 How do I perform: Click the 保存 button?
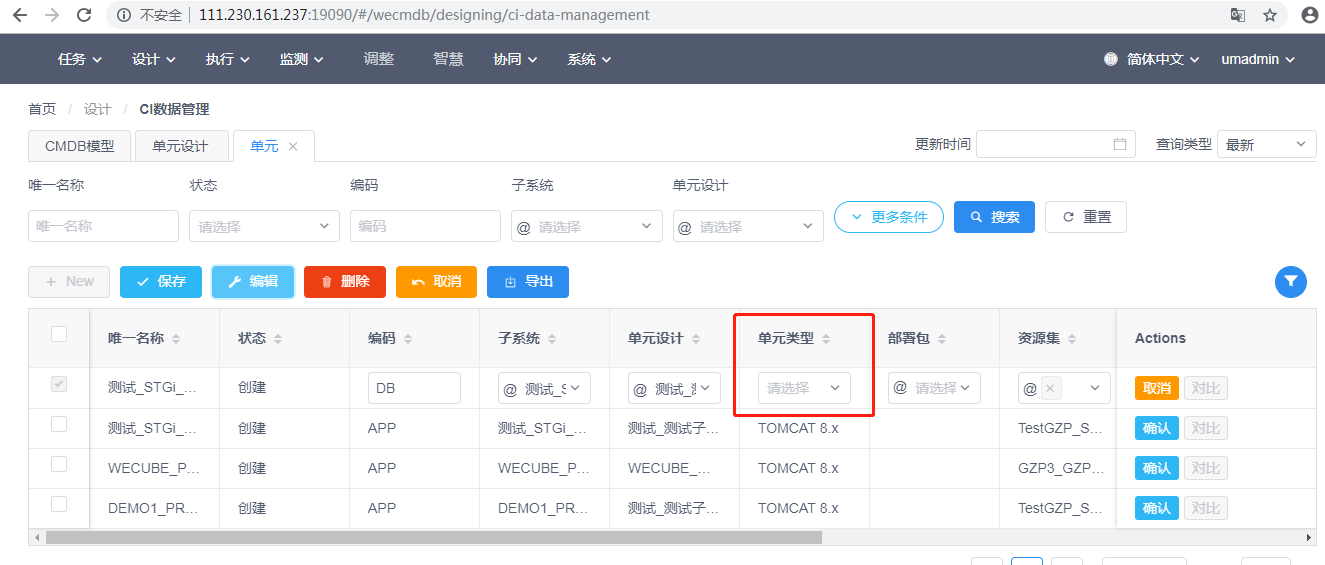pyautogui.click(x=161, y=282)
